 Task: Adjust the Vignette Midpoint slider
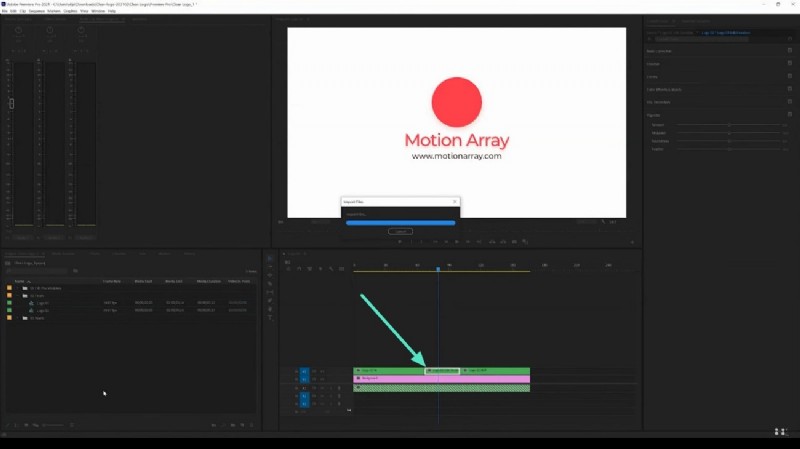[x=729, y=133]
